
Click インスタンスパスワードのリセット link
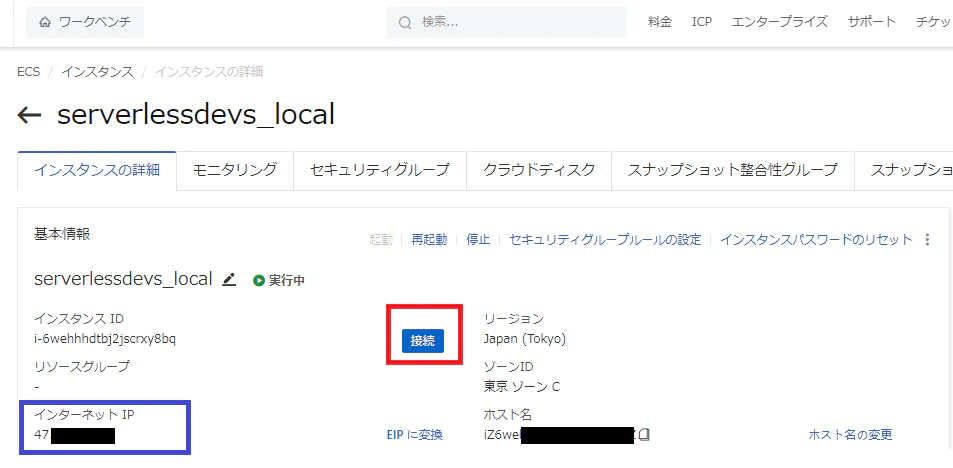tap(816, 239)
